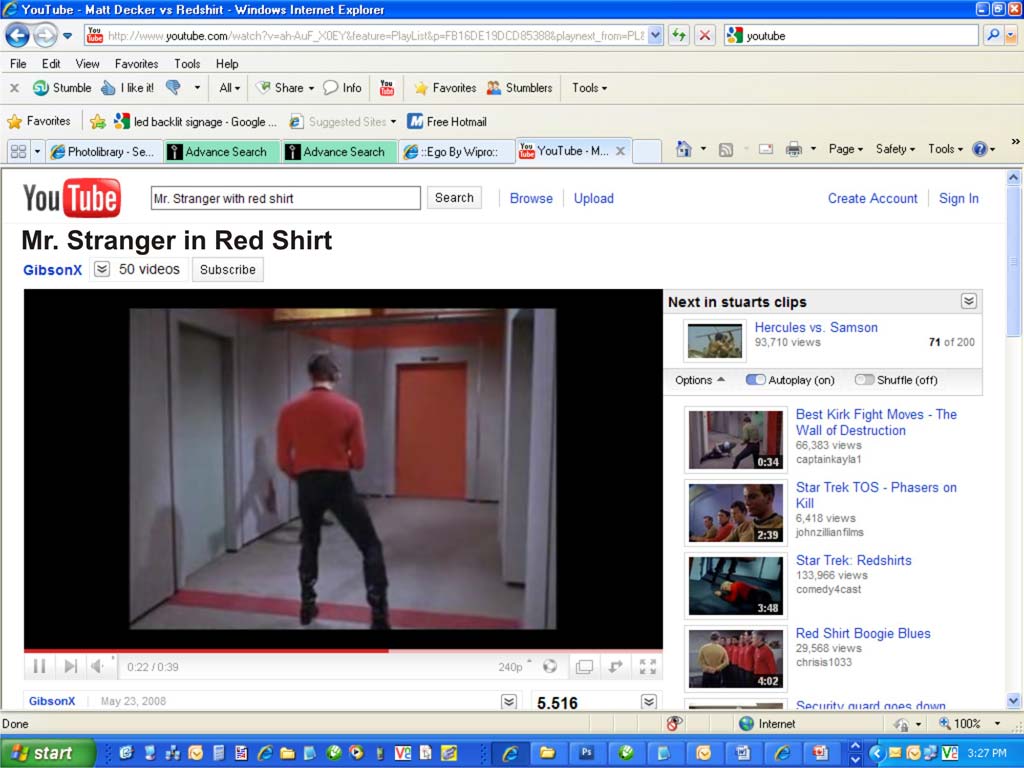Click the browser Forward arrow button
Screen dimensions: 1024x768
(x=44, y=35)
